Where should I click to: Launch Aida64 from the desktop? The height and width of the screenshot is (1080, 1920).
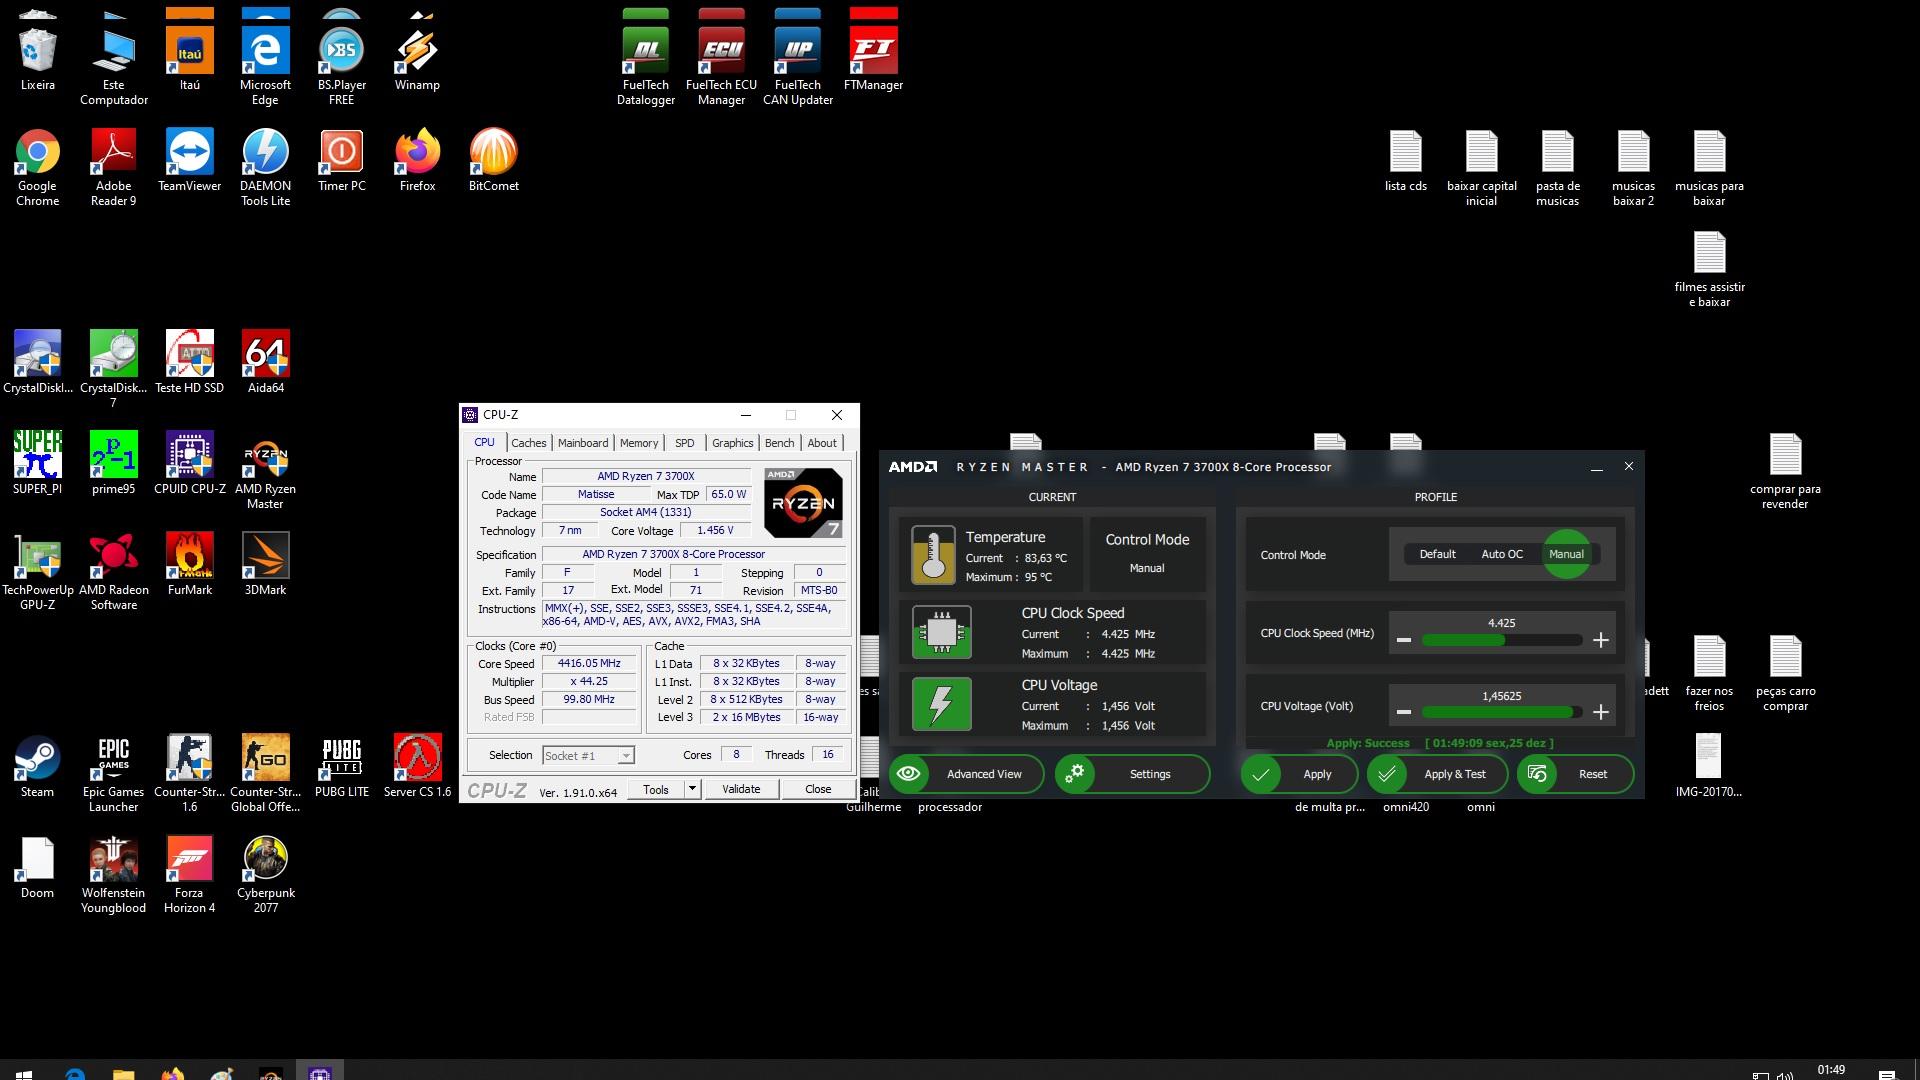coord(265,362)
